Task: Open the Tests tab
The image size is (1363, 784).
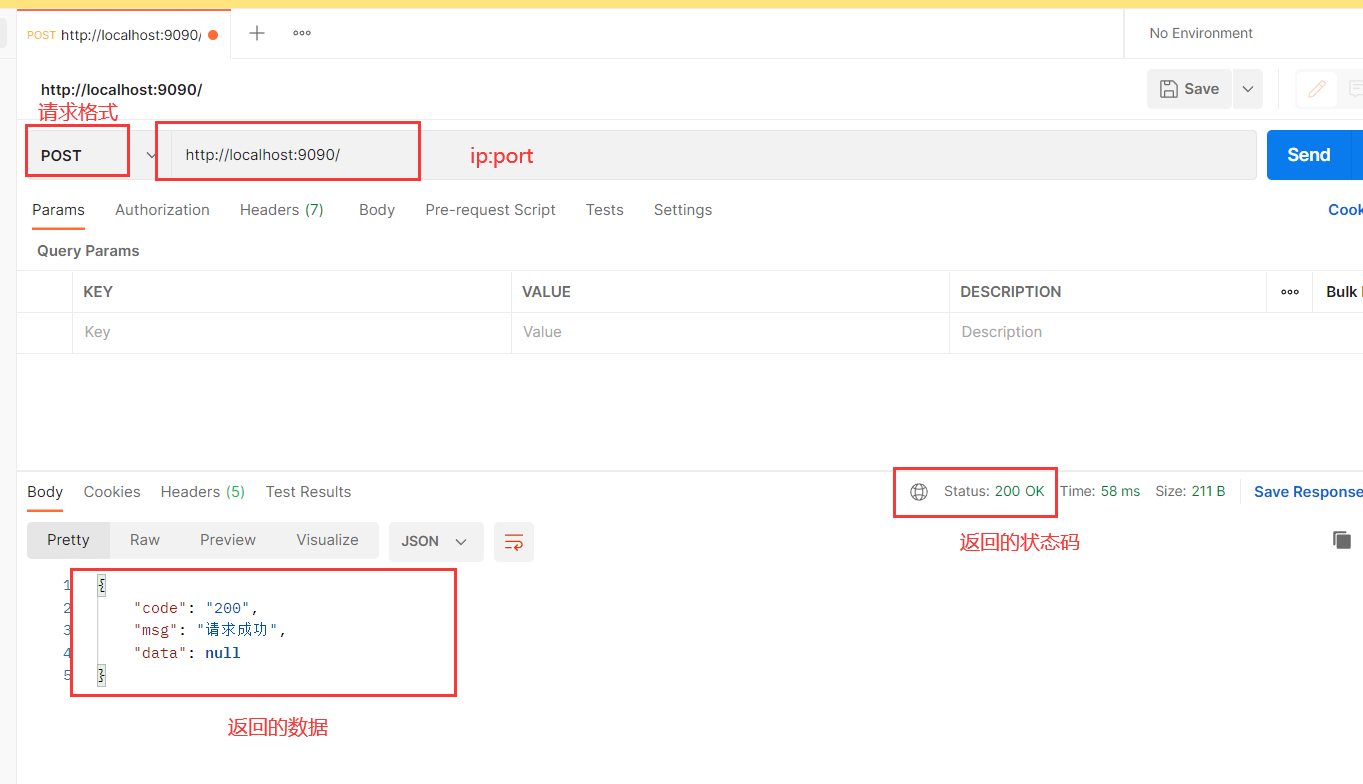Action: [605, 210]
